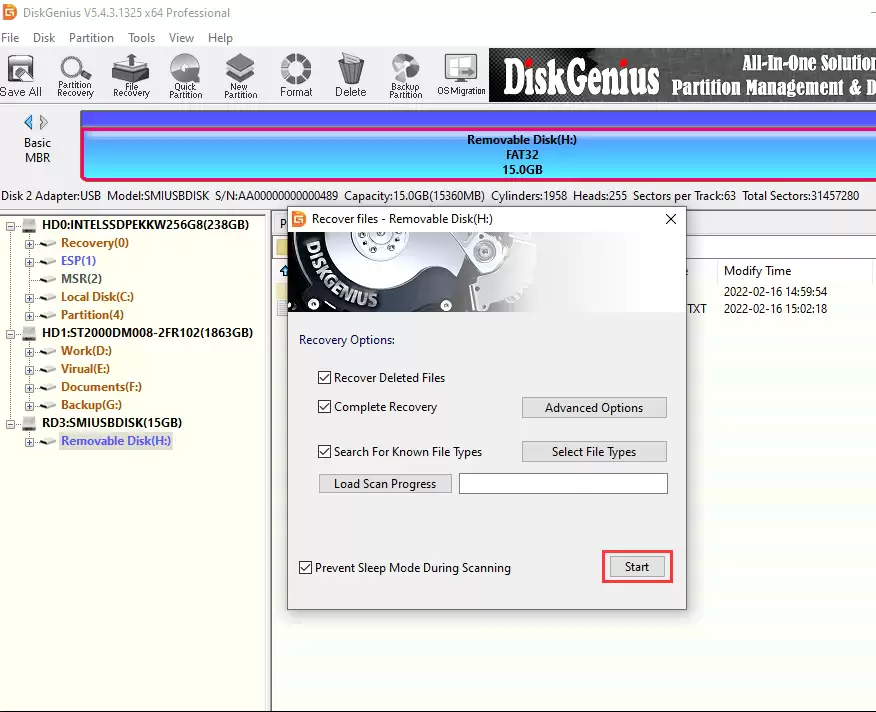
Task: Open the Backup Partition tool
Action: point(405,75)
